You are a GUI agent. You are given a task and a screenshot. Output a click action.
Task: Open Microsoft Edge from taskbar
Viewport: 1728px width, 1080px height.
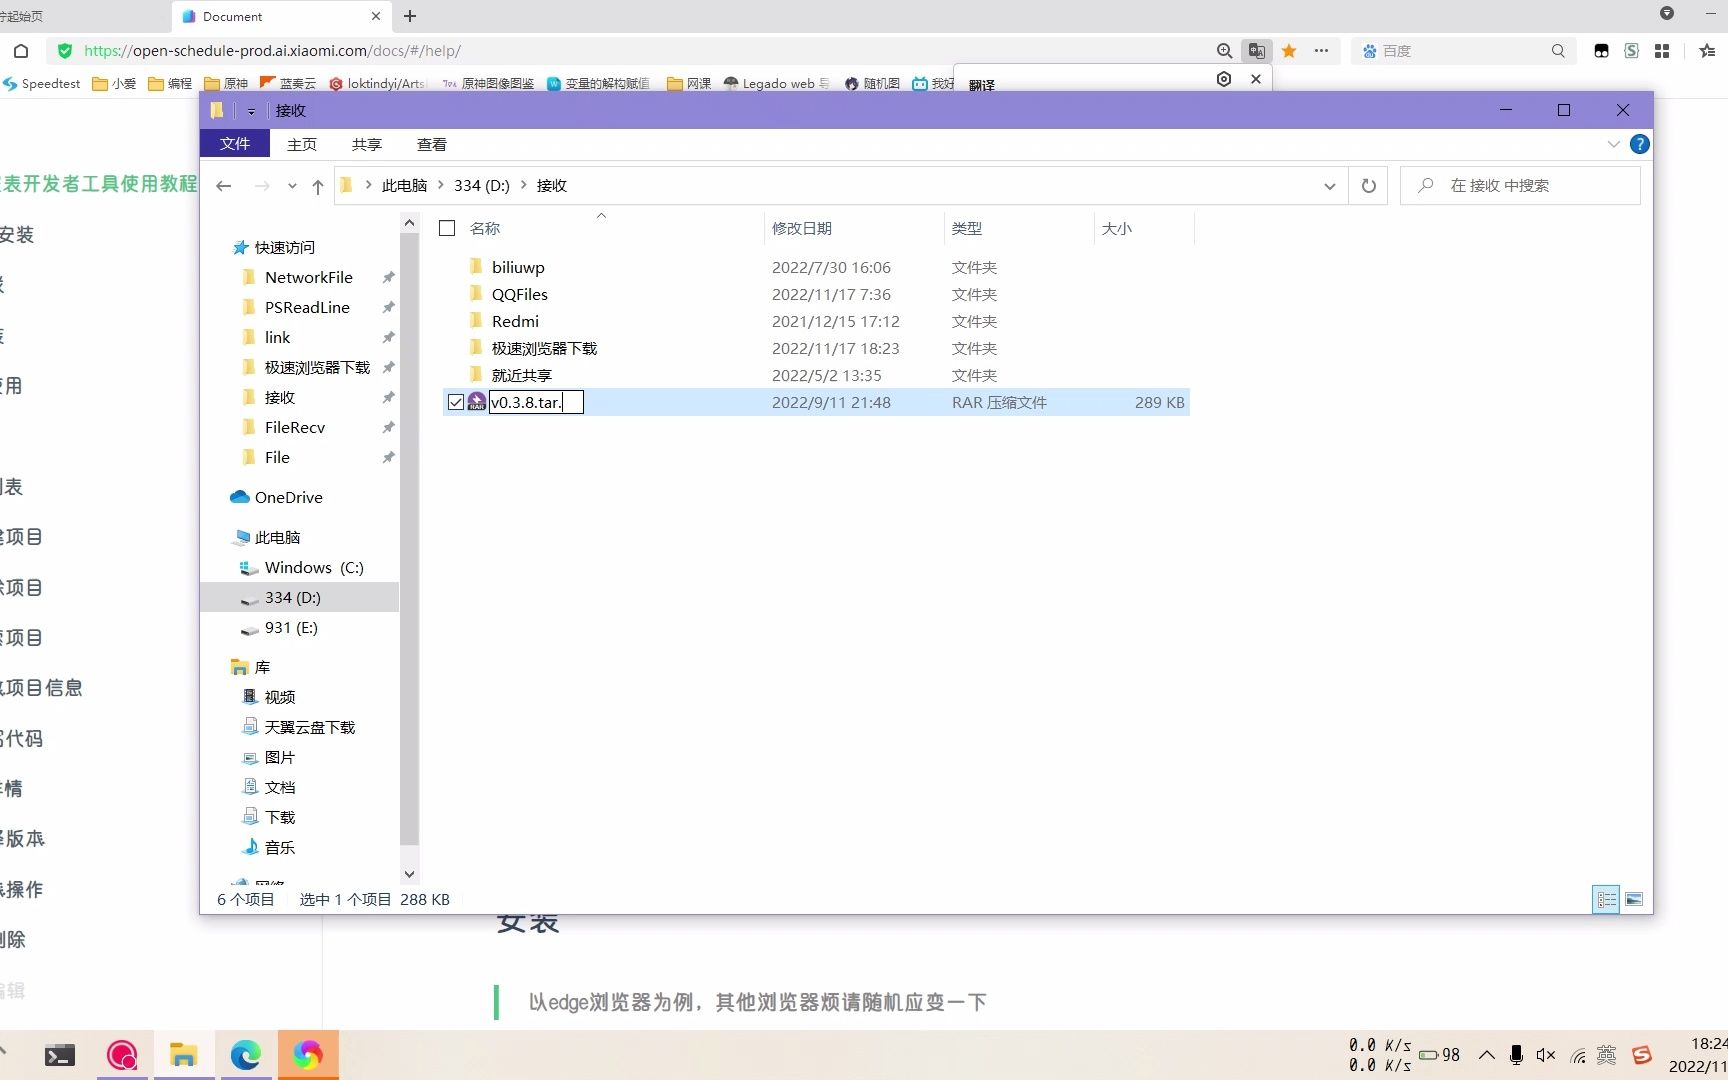coord(245,1055)
